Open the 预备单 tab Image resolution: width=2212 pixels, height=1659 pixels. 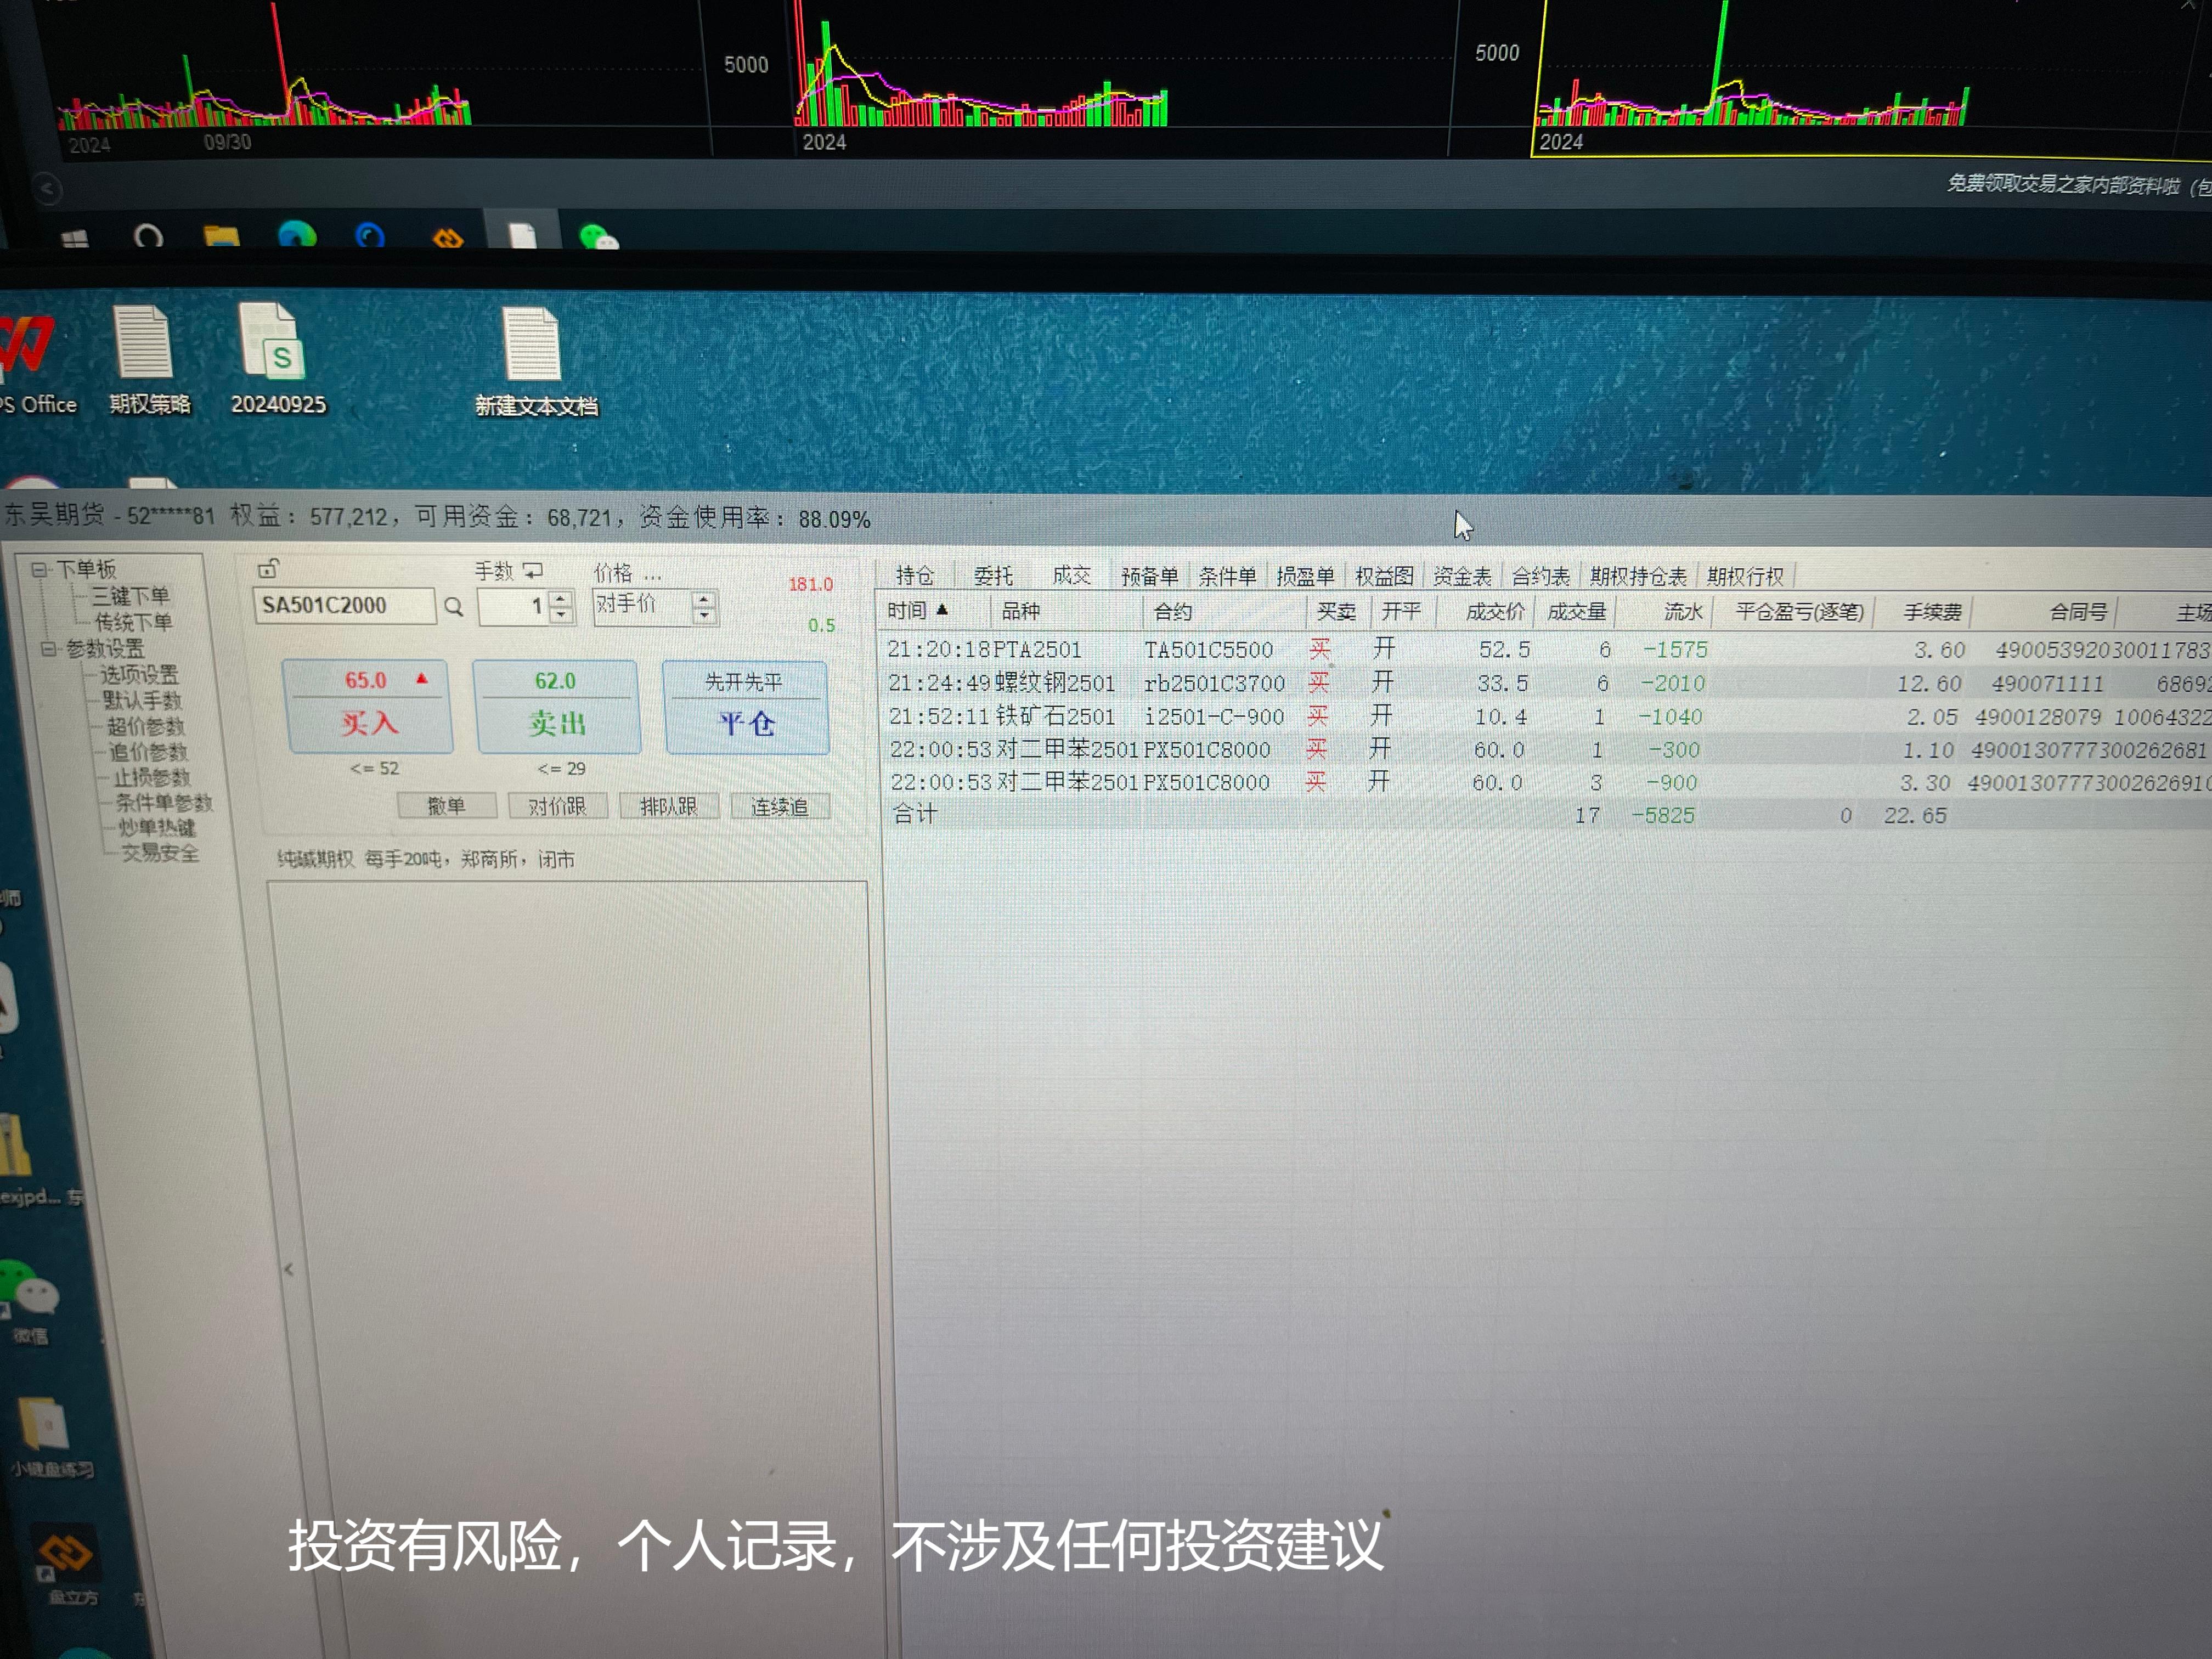pos(1149,576)
